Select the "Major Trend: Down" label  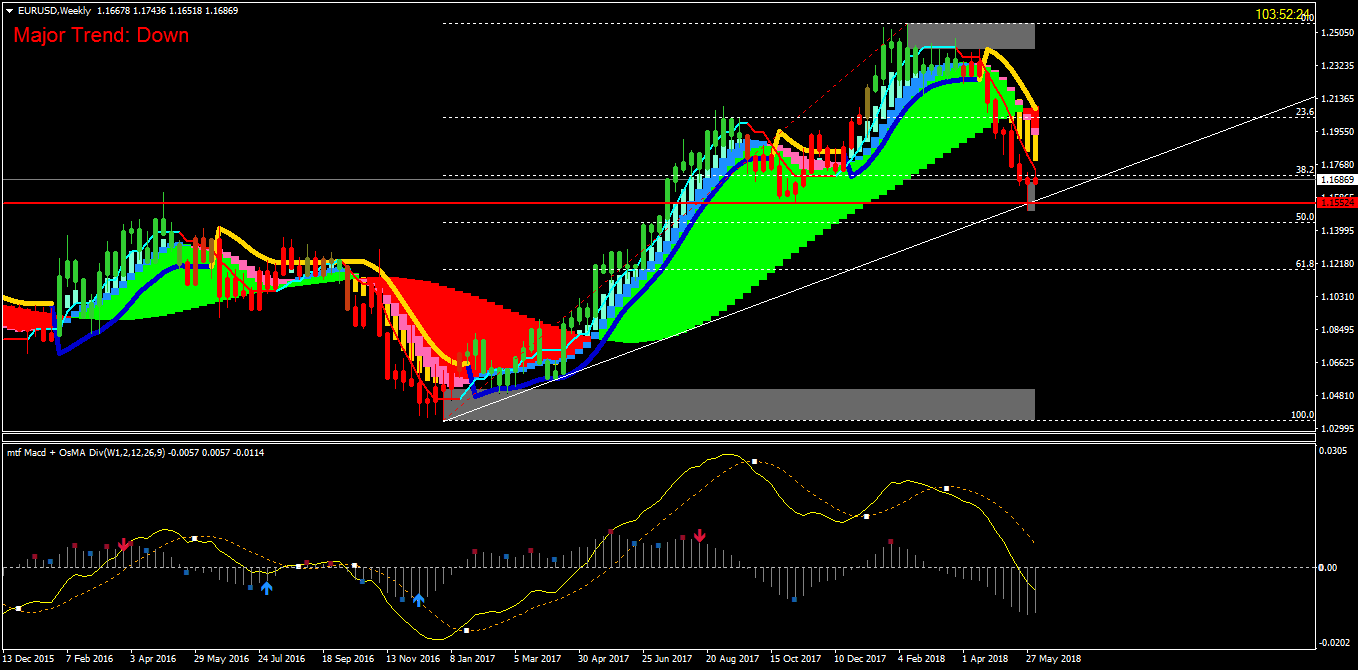pyautogui.click(x=101, y=35)
